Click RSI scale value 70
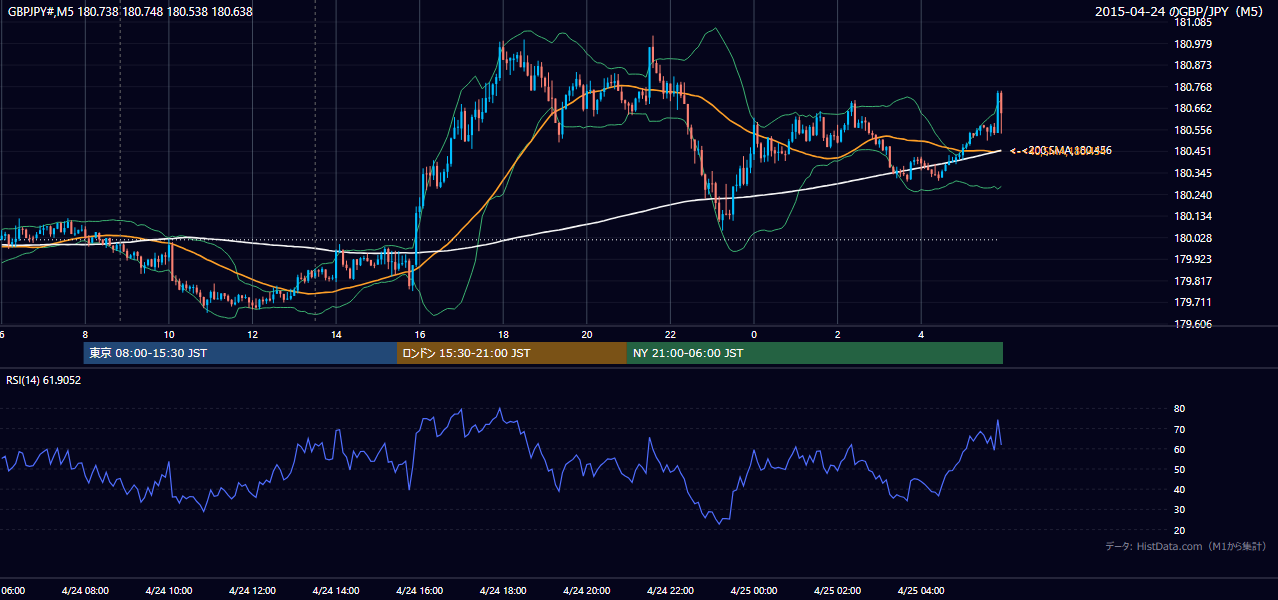Screen dimensions: 1278x600 coord(1180,429)
